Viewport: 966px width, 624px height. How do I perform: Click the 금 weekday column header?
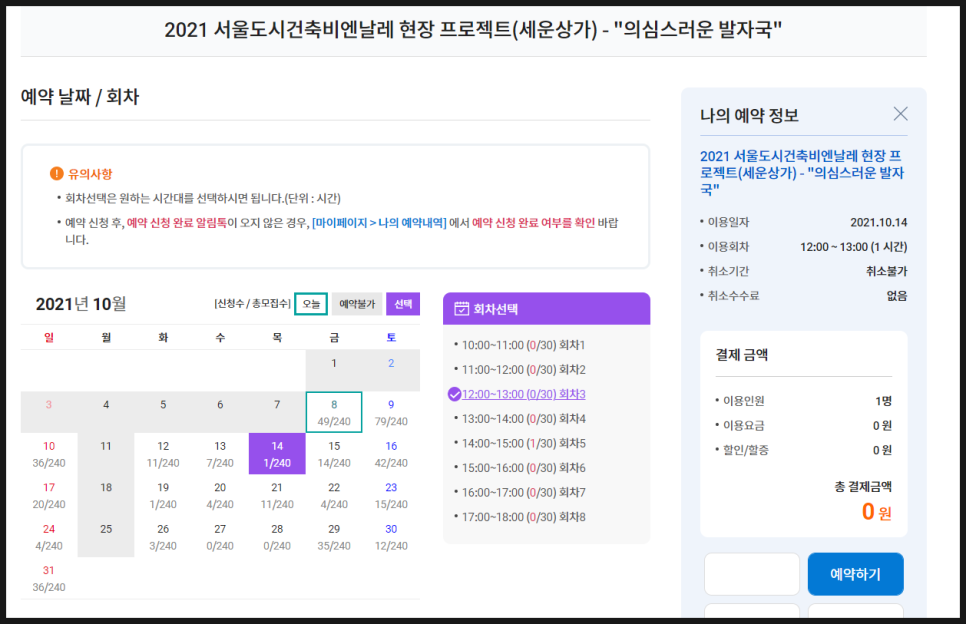click(x=334, y=338)
